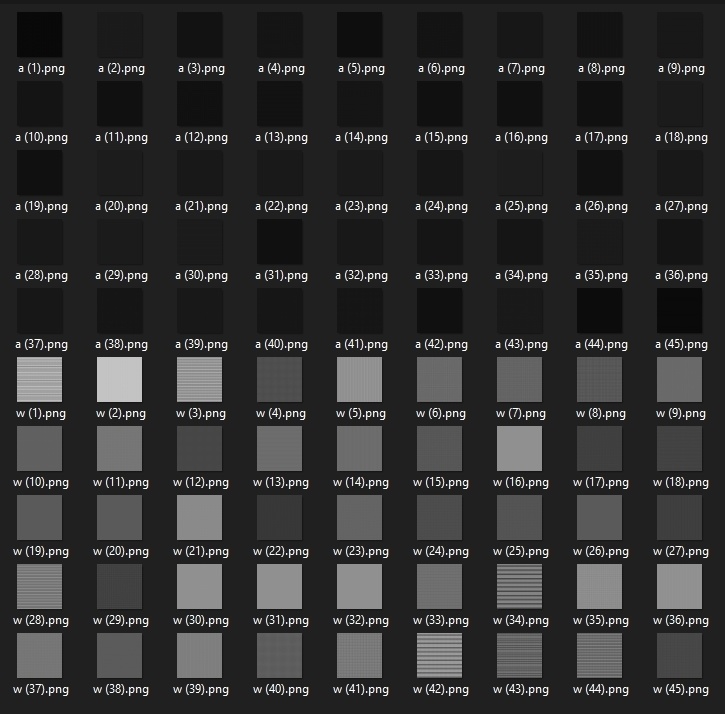725x714 pixels.
Task: Pick the w (16).png thumbnail
Action: [x=519, y=448]
